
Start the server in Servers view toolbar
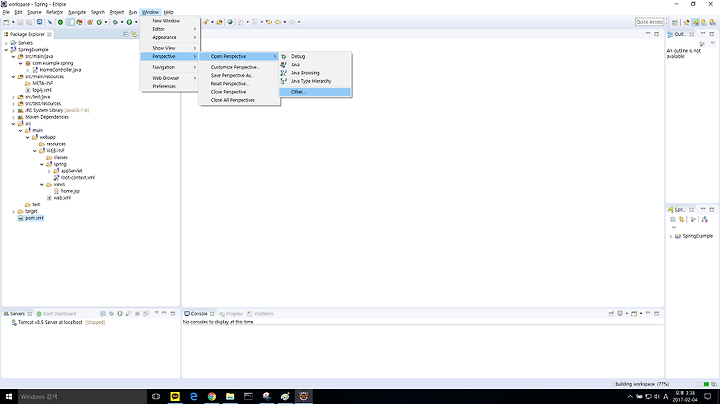point(120,314)
